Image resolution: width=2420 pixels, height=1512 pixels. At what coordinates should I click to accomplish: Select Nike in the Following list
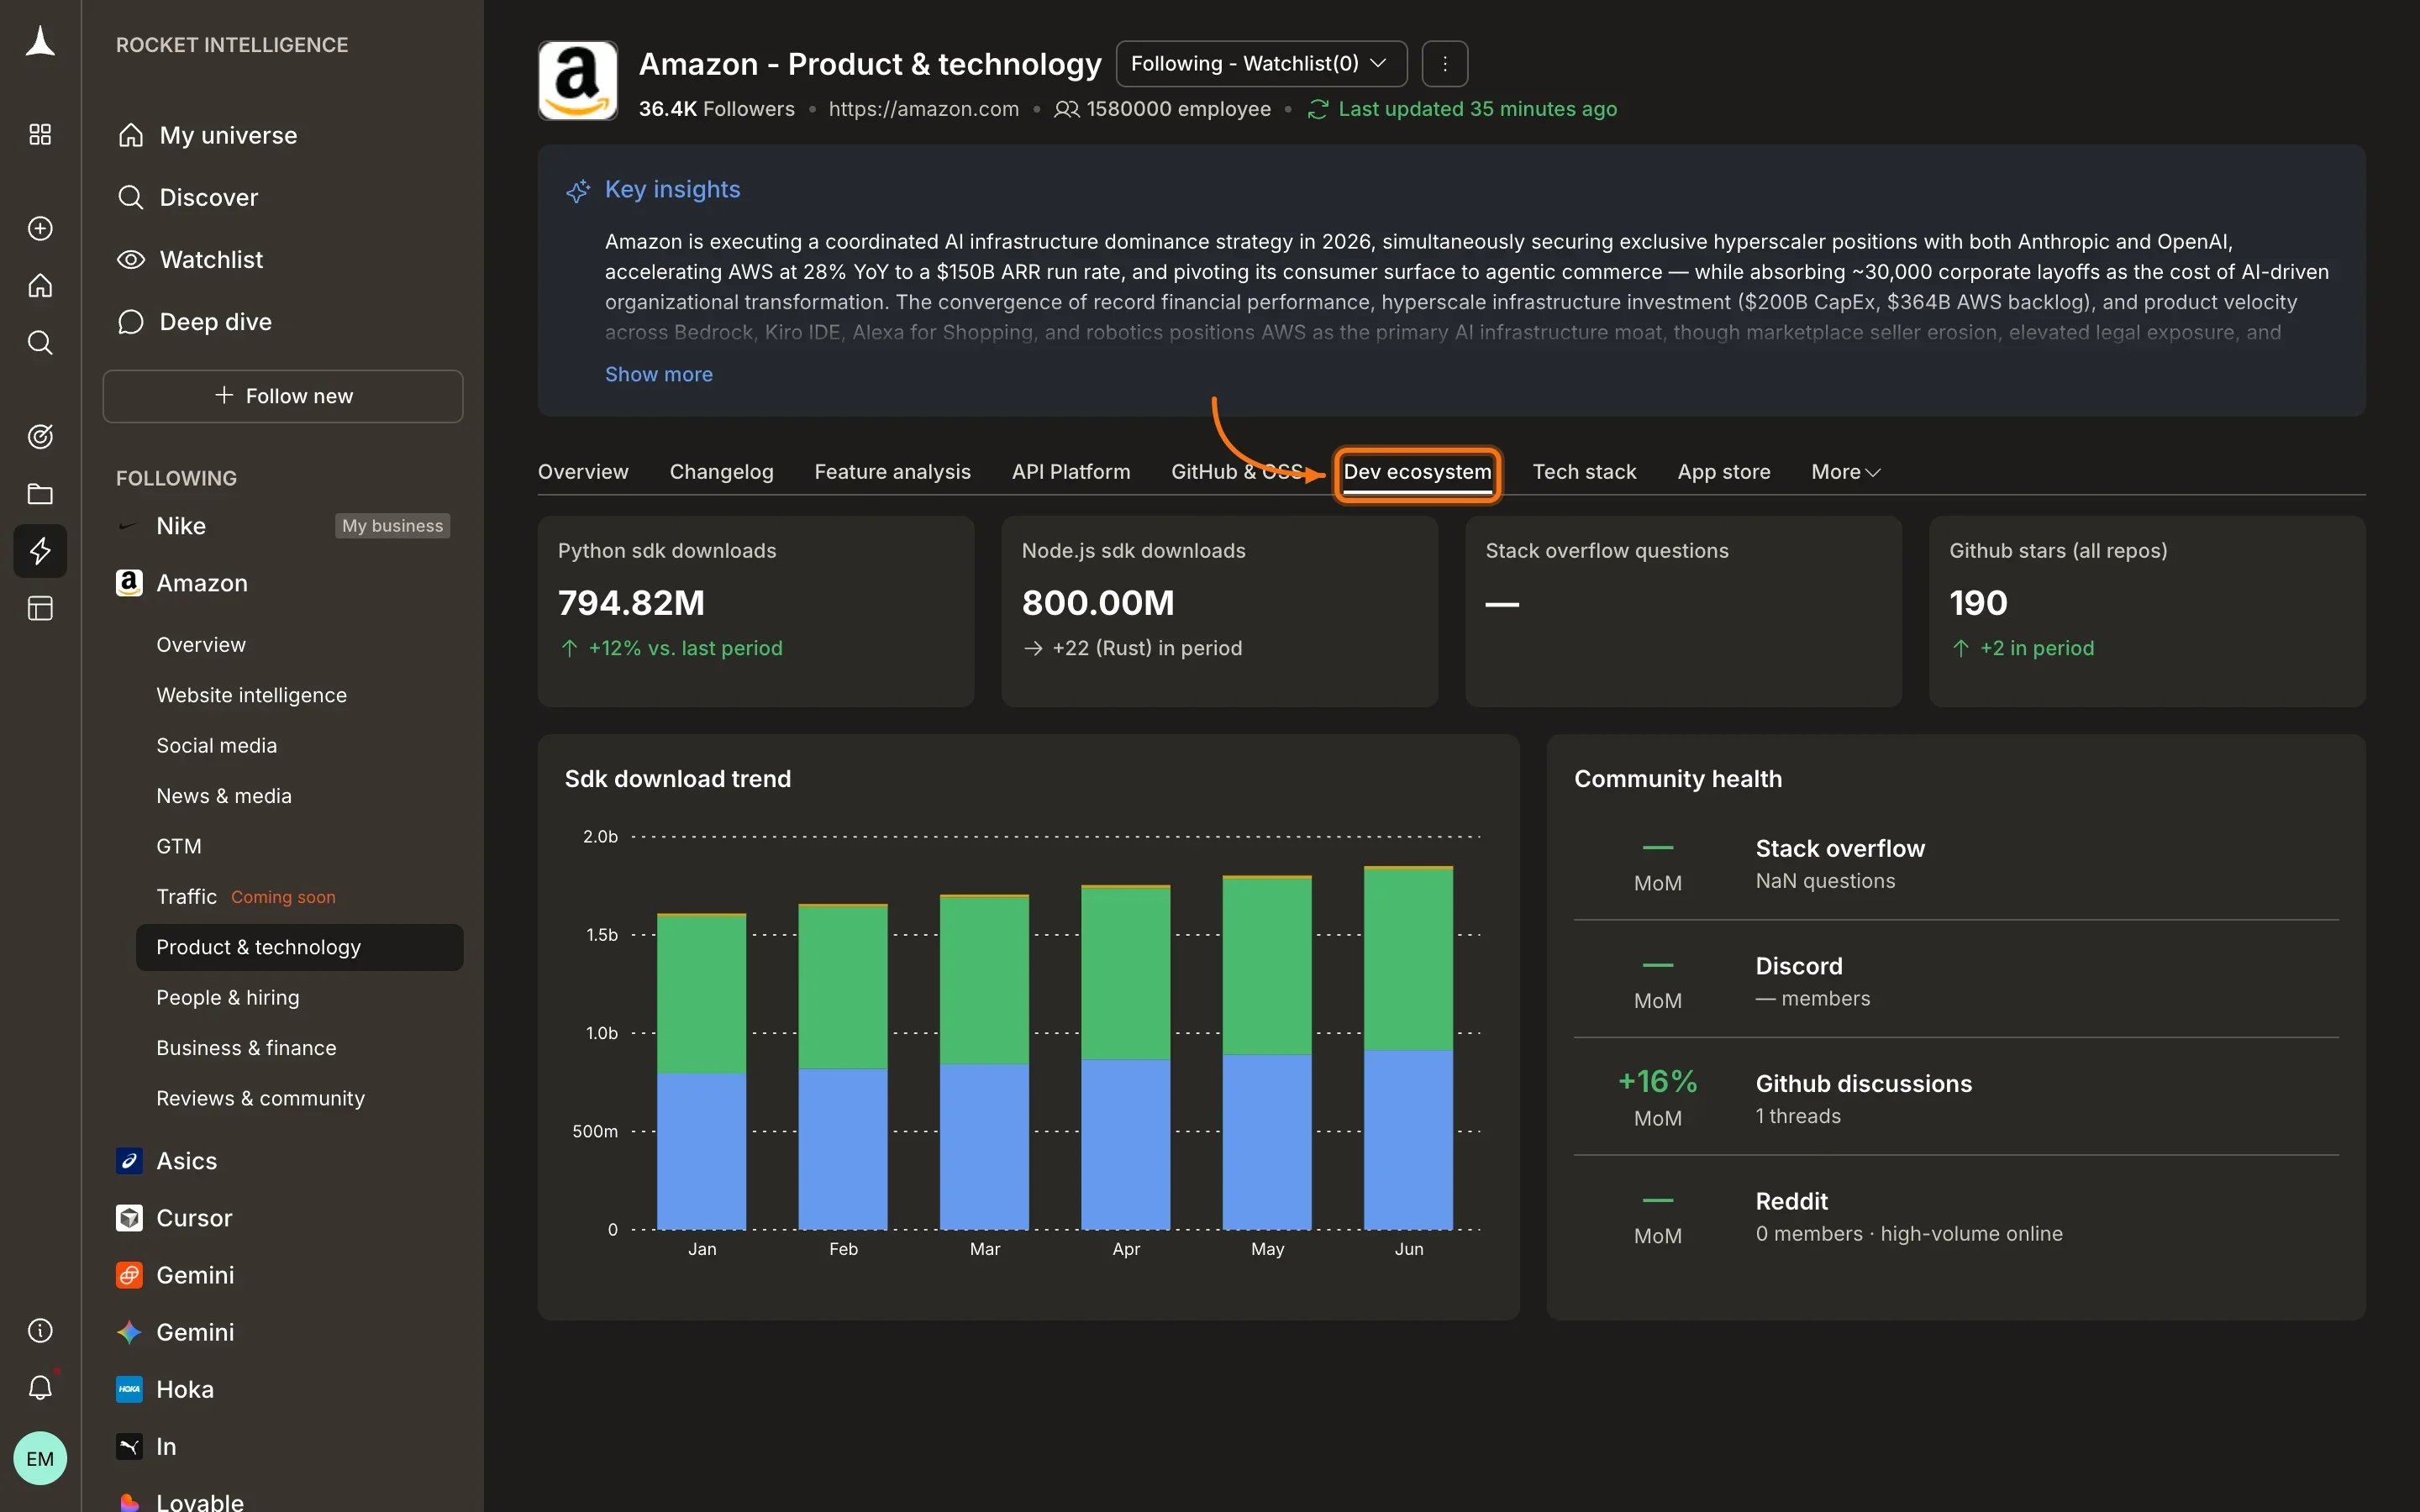(181, 526)
